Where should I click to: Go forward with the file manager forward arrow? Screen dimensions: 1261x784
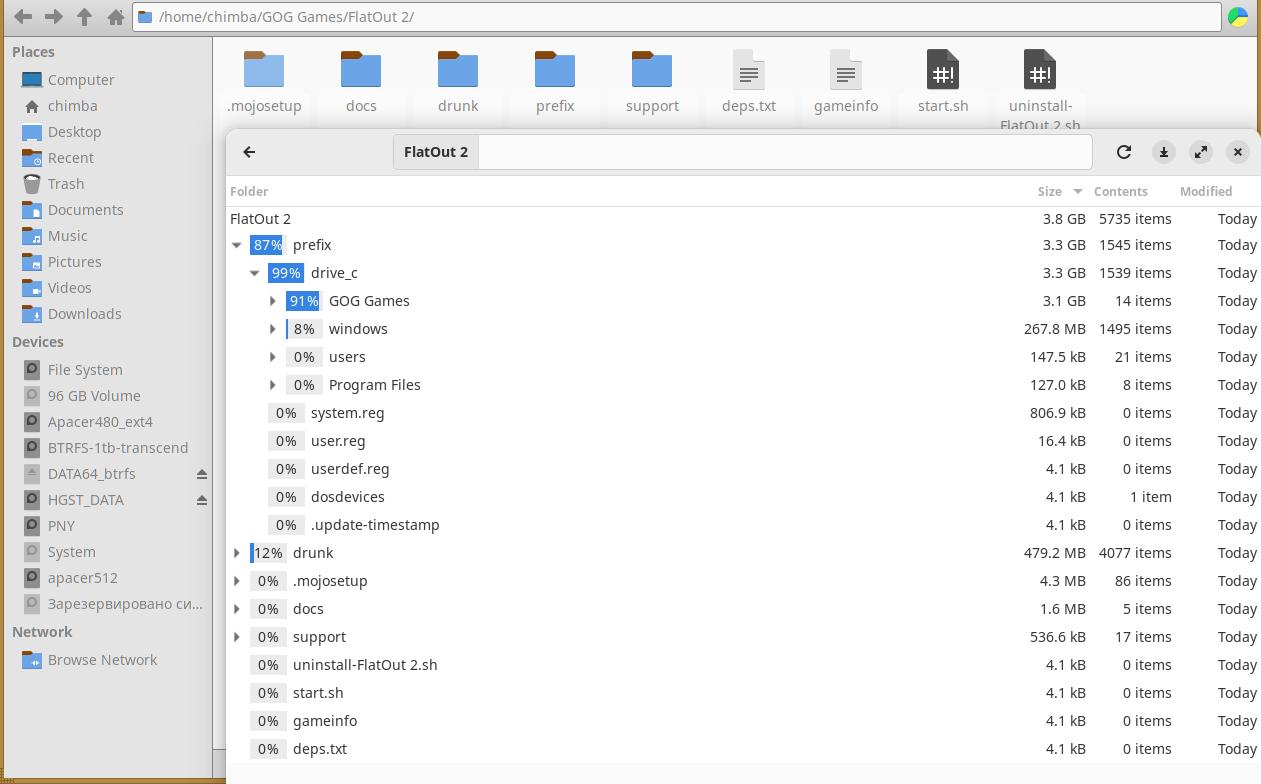(x=54, y=16)
